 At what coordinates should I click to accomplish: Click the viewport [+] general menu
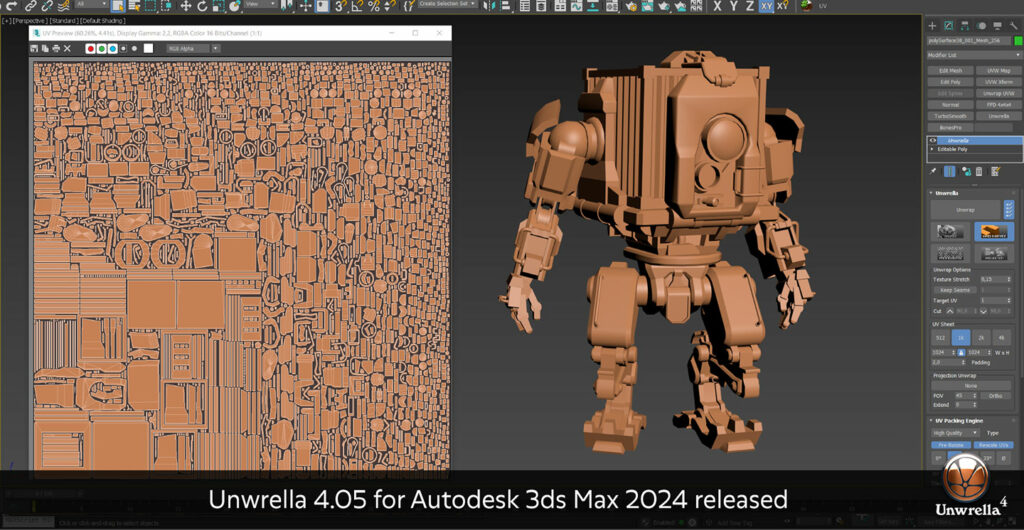point(6,21)
